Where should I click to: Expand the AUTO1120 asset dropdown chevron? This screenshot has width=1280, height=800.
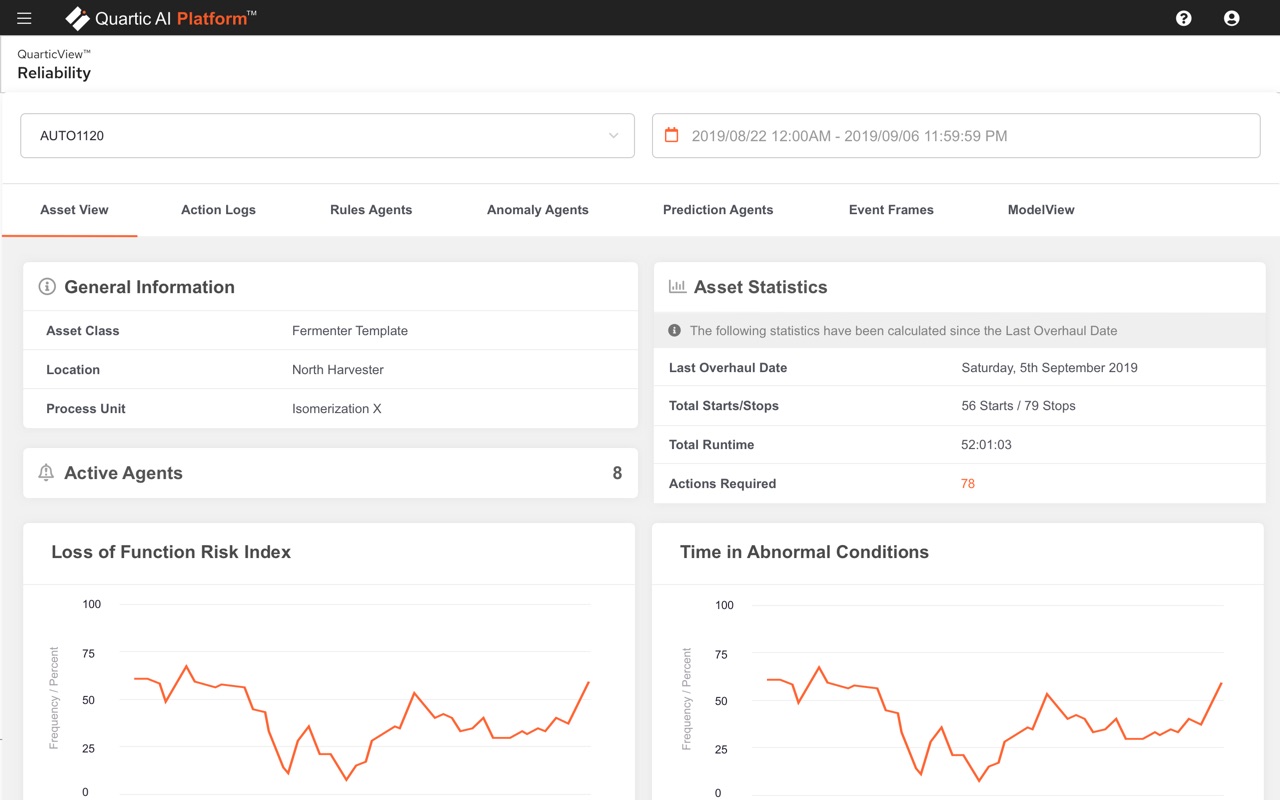click(614, 136)
